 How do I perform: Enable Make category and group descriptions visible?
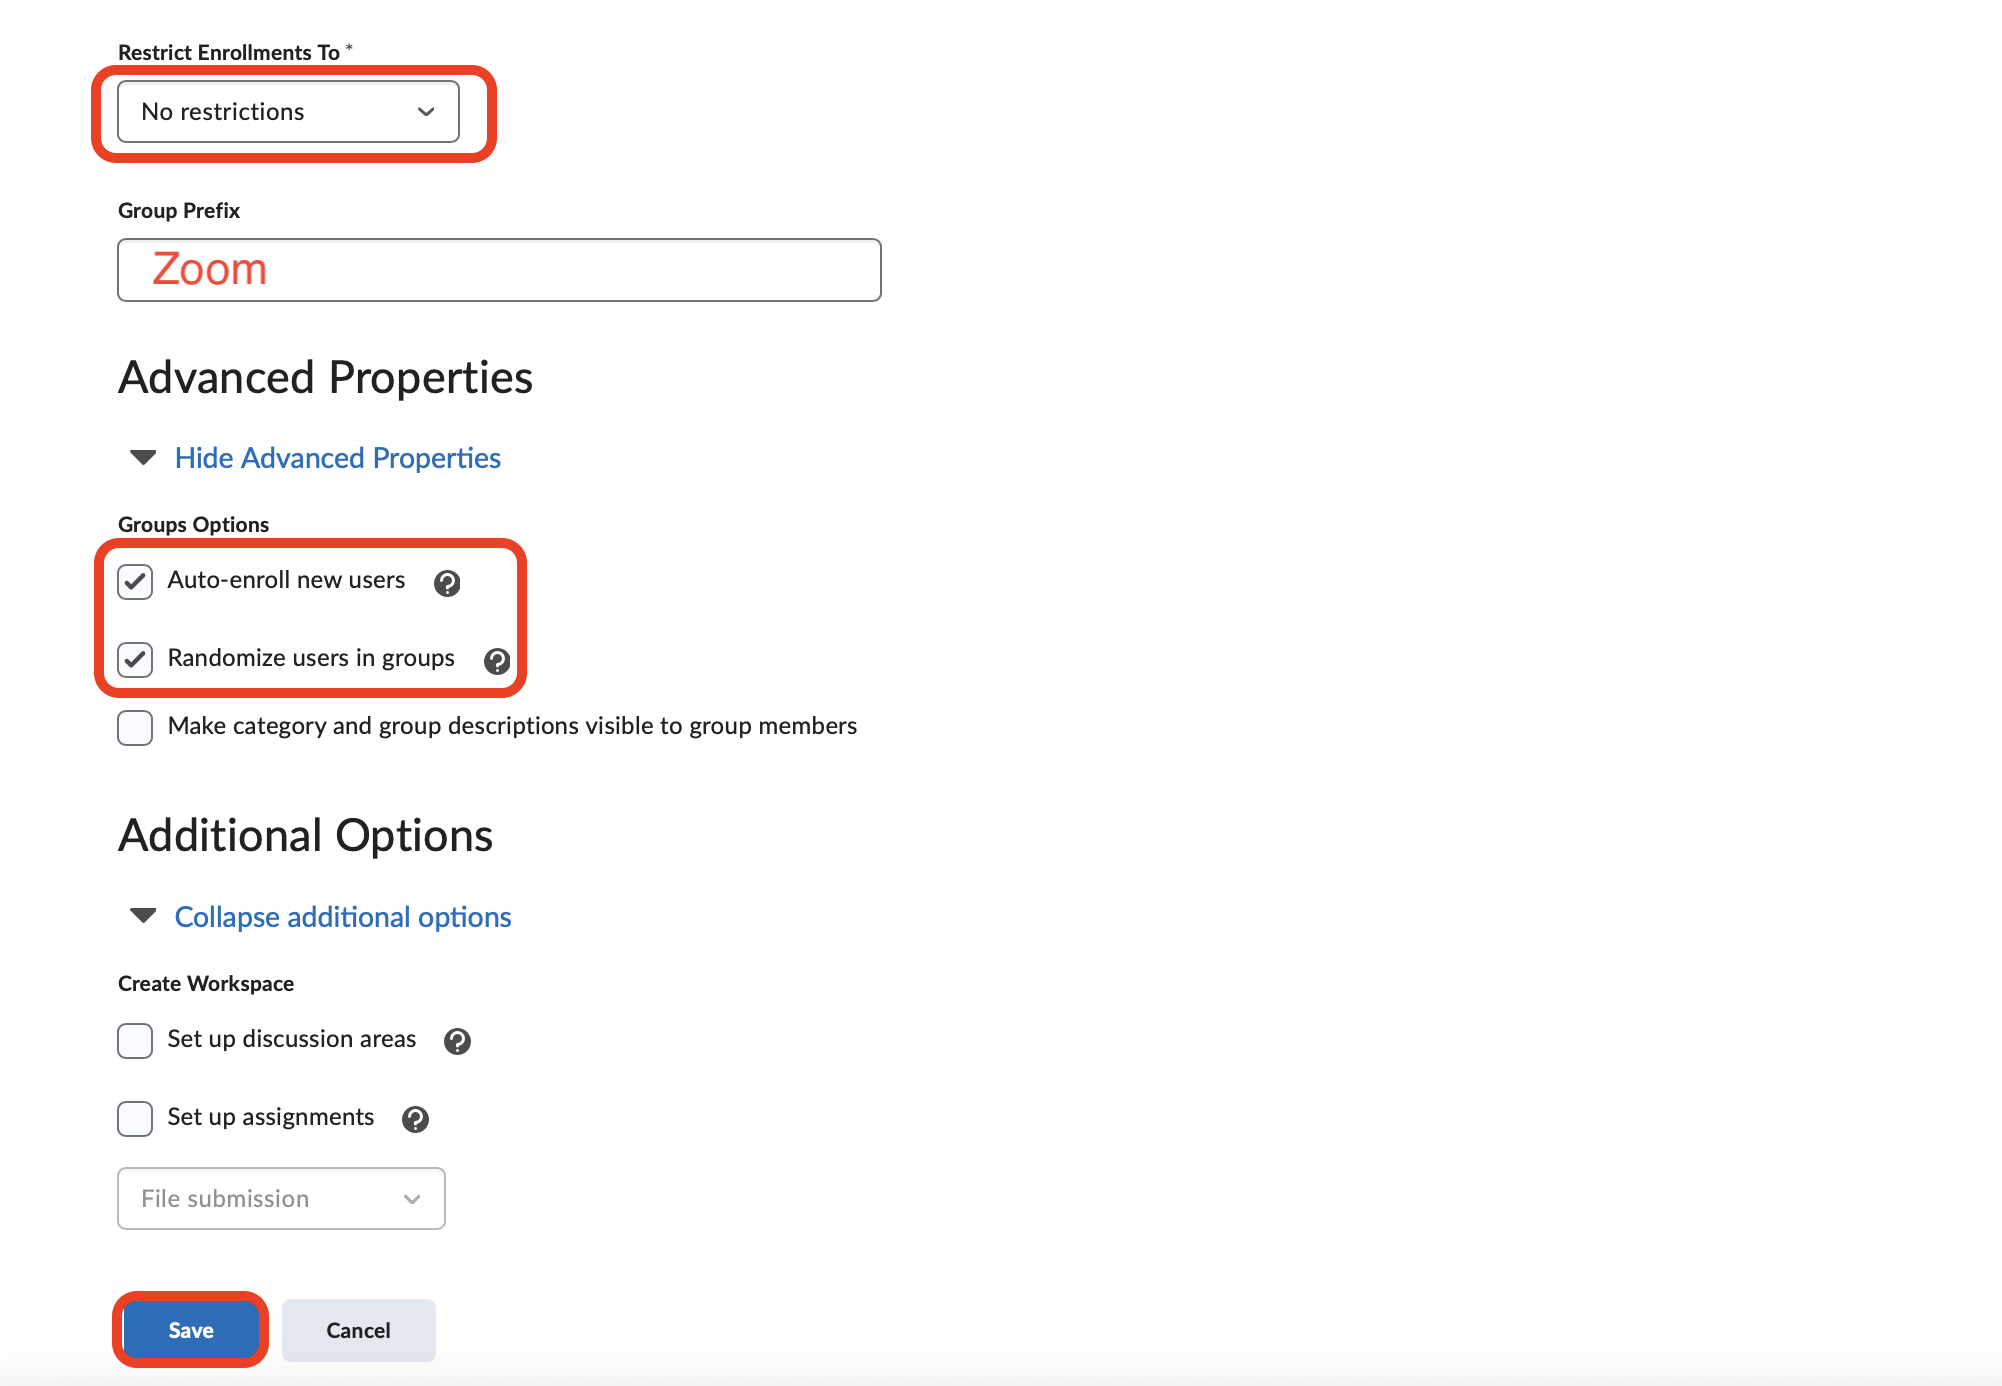click(x=135, y=727)
